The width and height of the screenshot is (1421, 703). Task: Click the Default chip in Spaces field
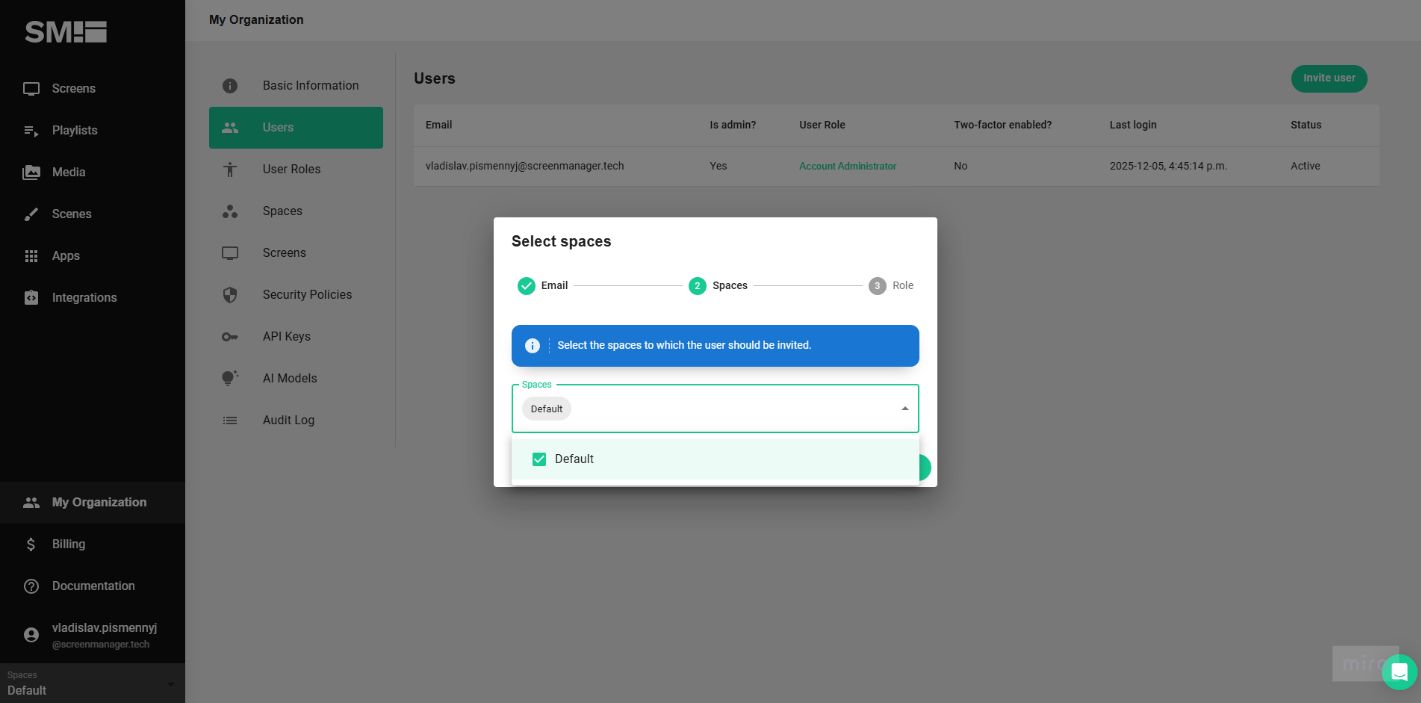pyautogui.click(x=547, y=409)
